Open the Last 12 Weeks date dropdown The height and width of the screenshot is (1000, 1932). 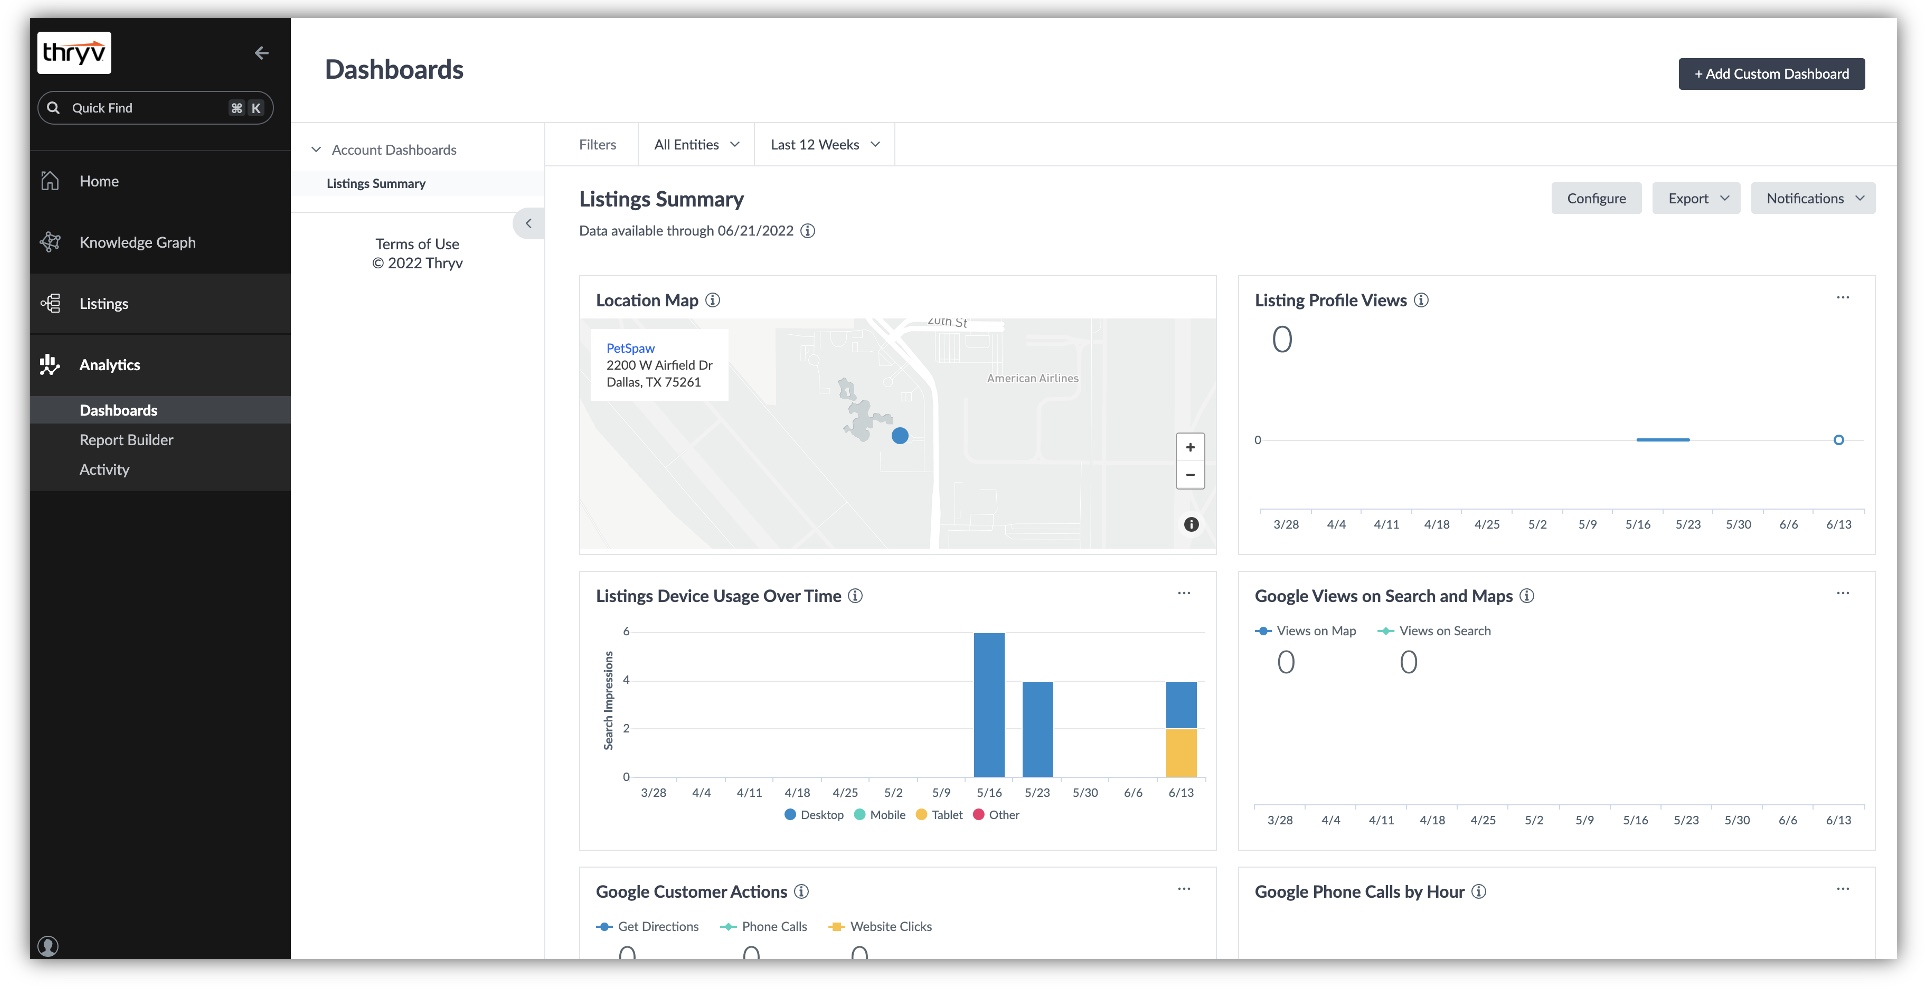(x=825, y=145)
